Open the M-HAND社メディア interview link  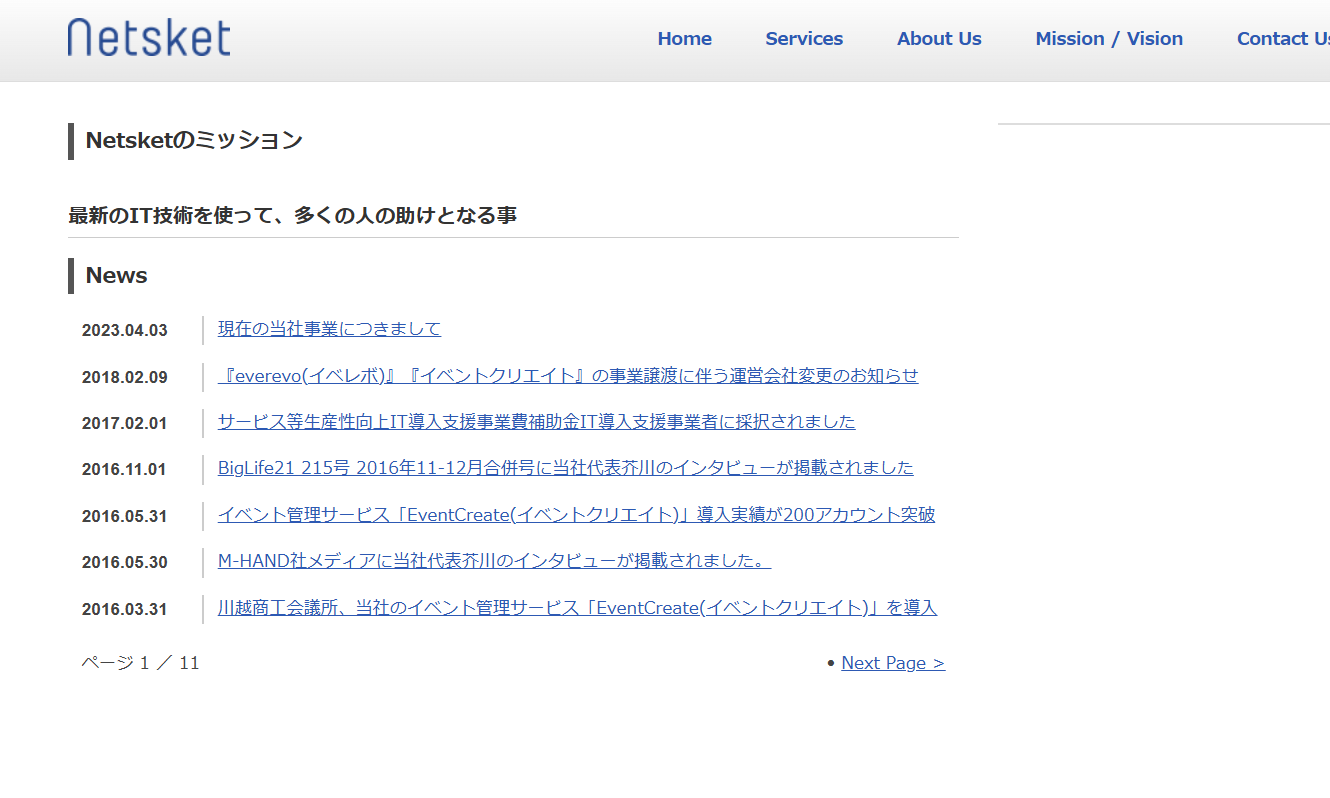click(494, 561)
